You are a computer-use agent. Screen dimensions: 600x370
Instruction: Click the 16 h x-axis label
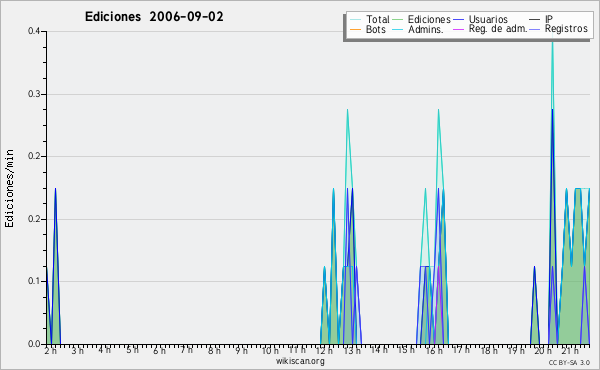click(x=434, y=351)
